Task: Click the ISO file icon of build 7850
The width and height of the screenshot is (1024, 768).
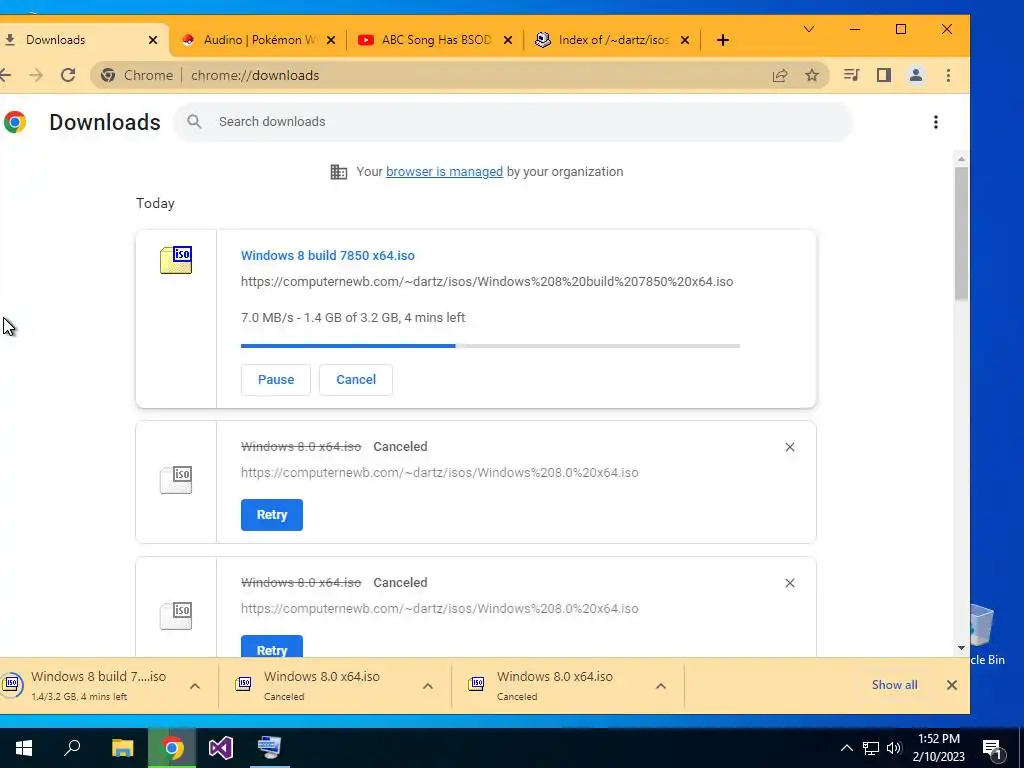Action: point(176,259)
